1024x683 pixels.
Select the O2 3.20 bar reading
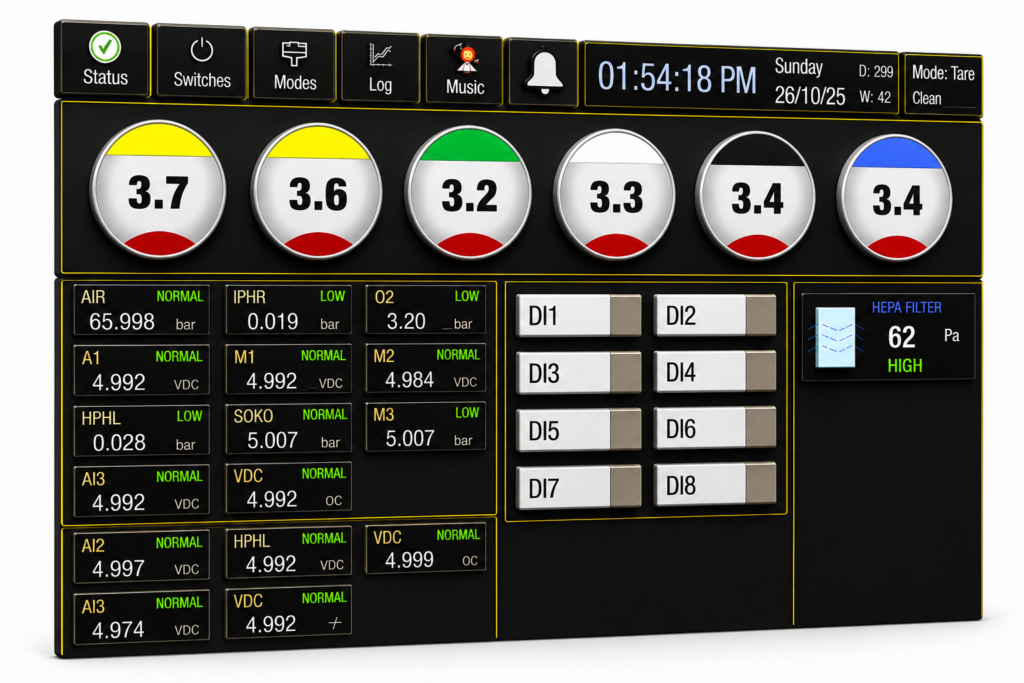(425, 310)
